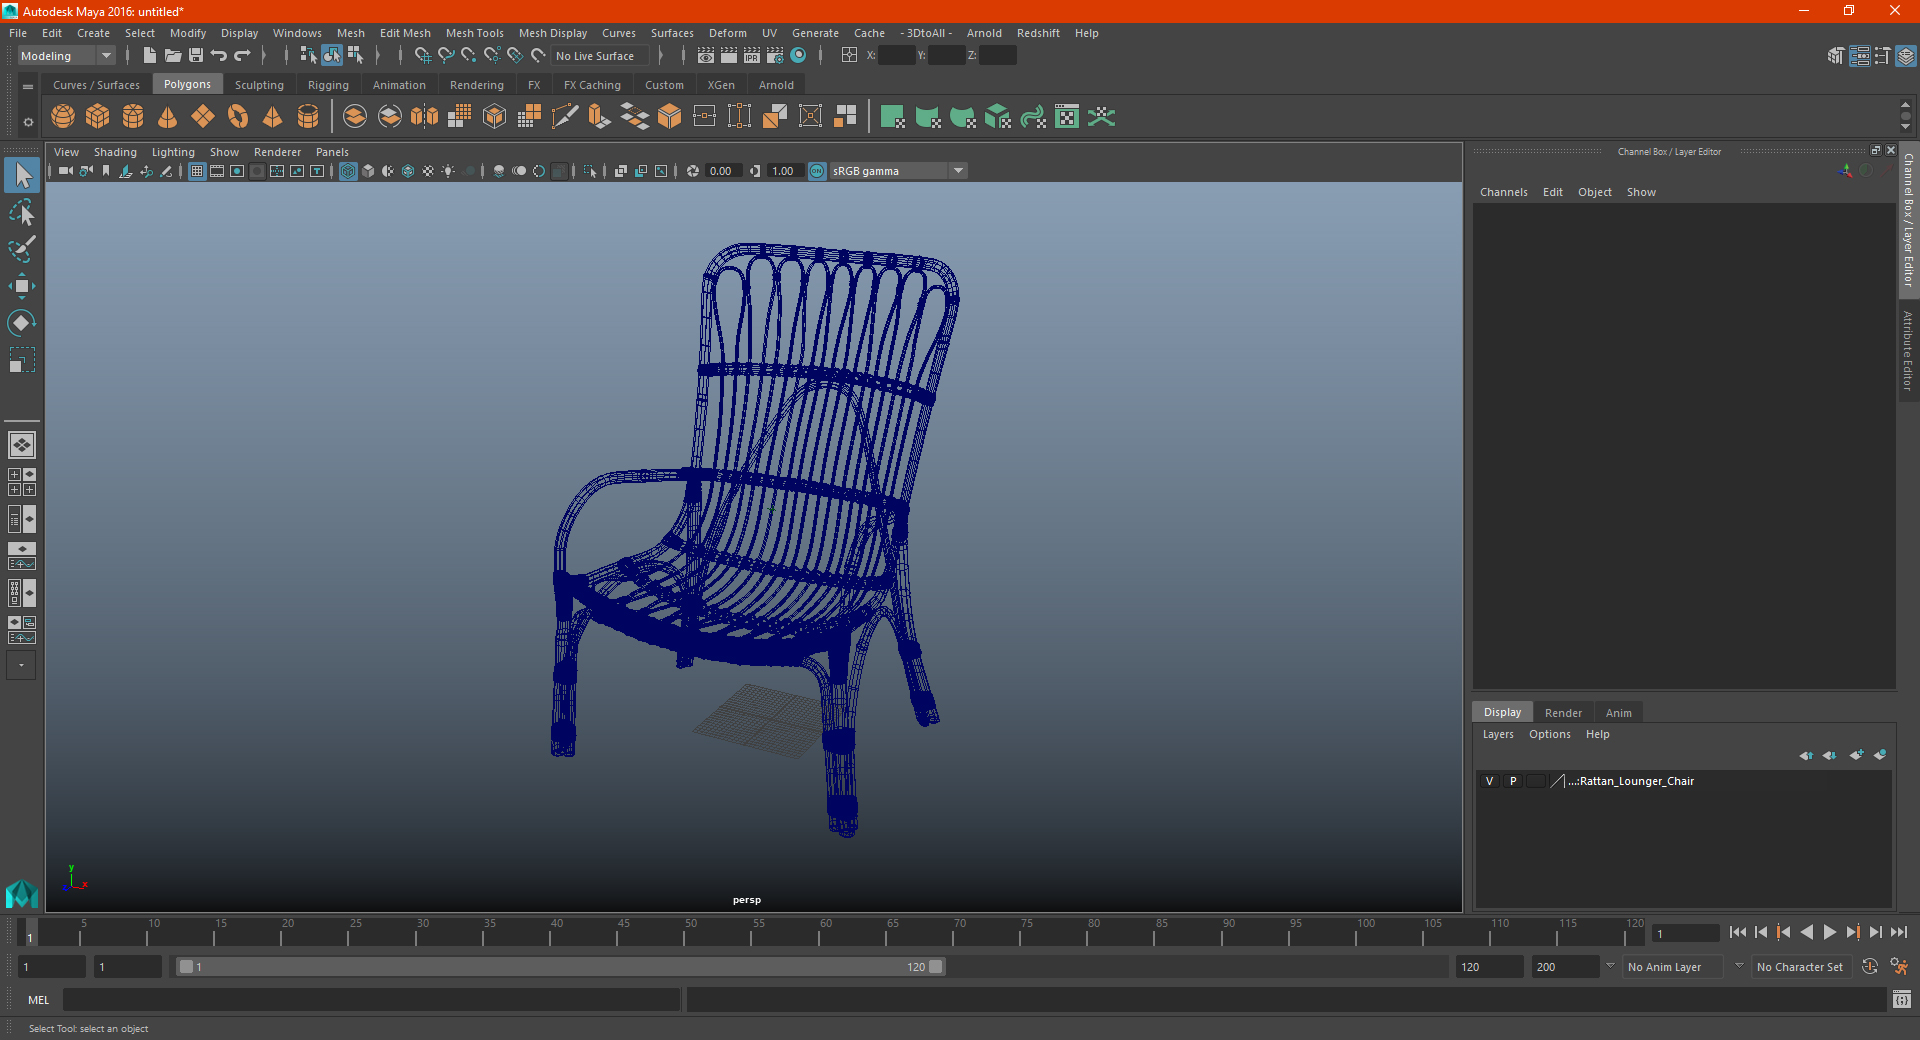Open the Deform menu
The image size is (1920, 1040).
(x=728, y=33)
